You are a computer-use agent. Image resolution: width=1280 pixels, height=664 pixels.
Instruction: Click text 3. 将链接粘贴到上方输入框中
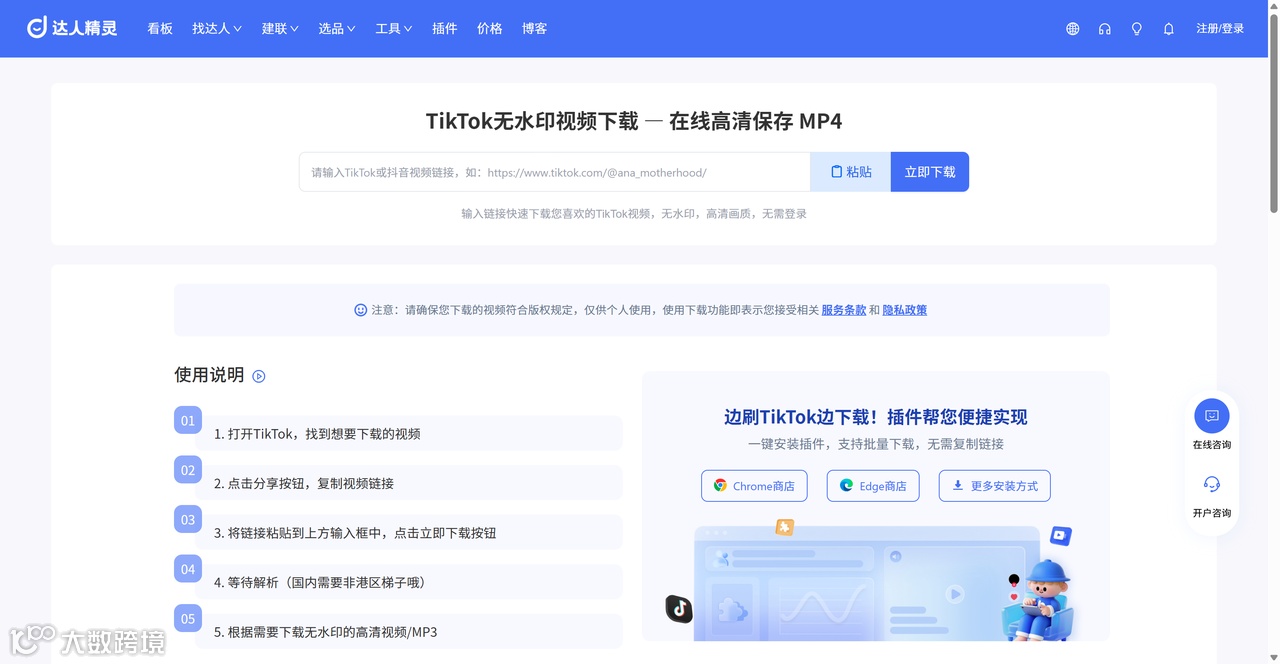[x=299, y=533]
